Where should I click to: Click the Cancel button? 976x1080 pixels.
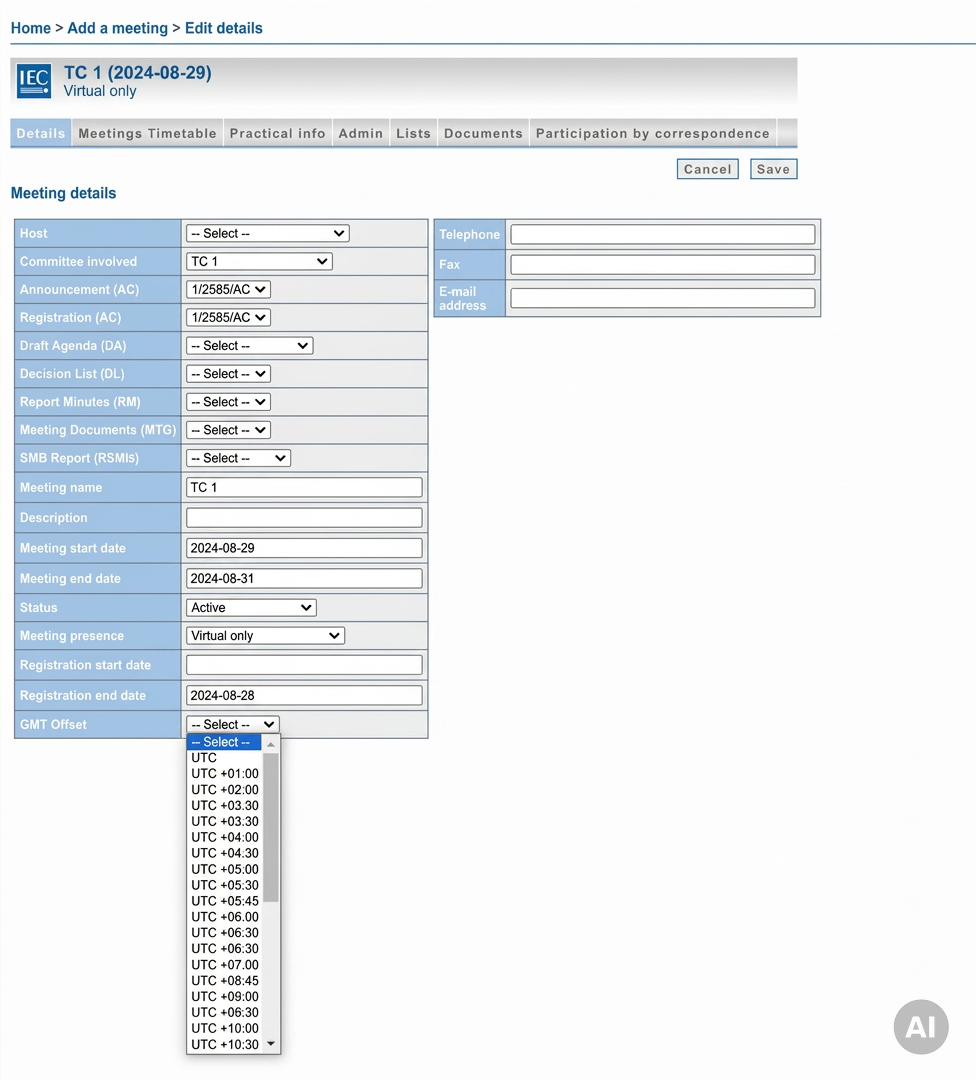pyautogui.click(x=707, y=169)
